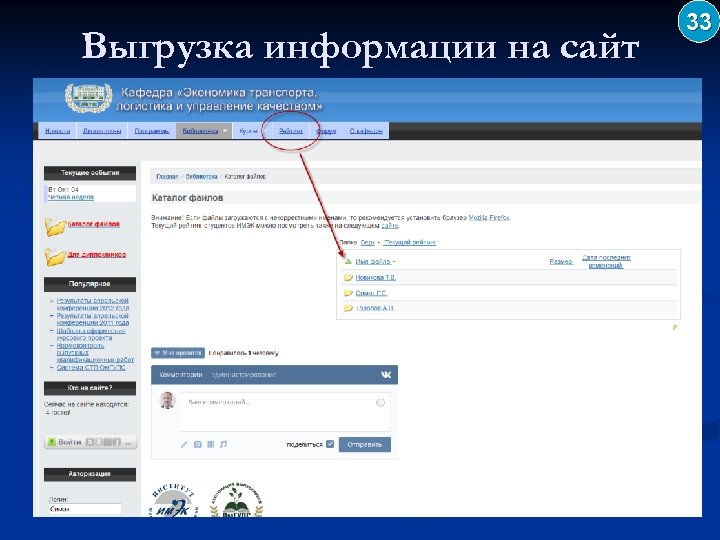Click the VK logo in the comments header
720x540 pixels.
[x=386, y=375]
